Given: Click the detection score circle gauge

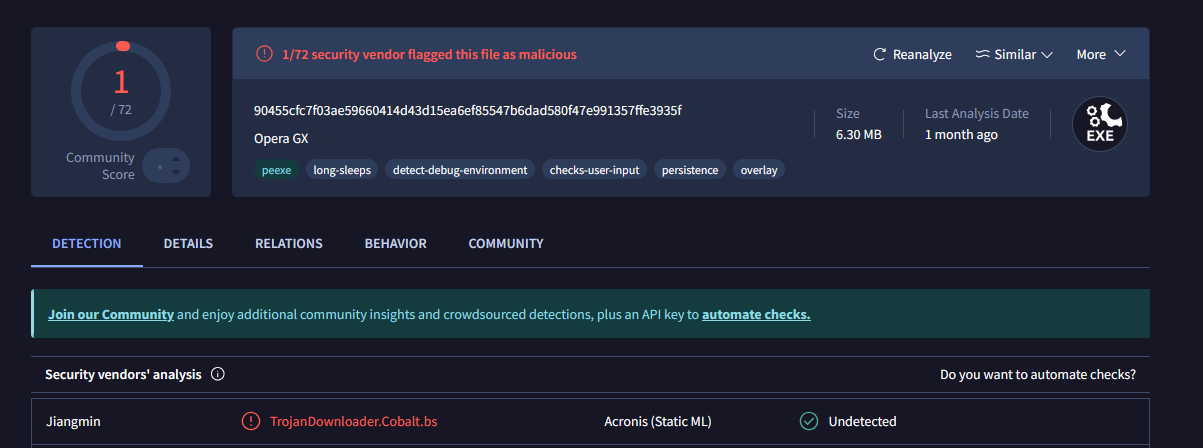Looking at the screenshot, I should pos(121,92).
